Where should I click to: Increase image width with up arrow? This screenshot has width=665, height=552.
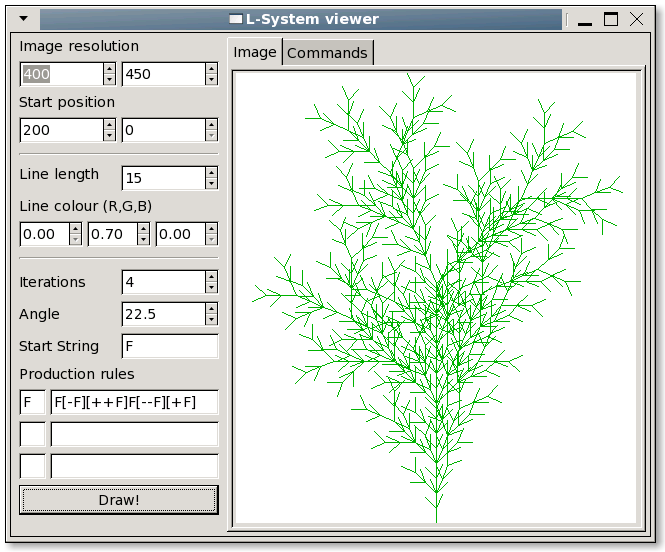[x=109, y=69]
